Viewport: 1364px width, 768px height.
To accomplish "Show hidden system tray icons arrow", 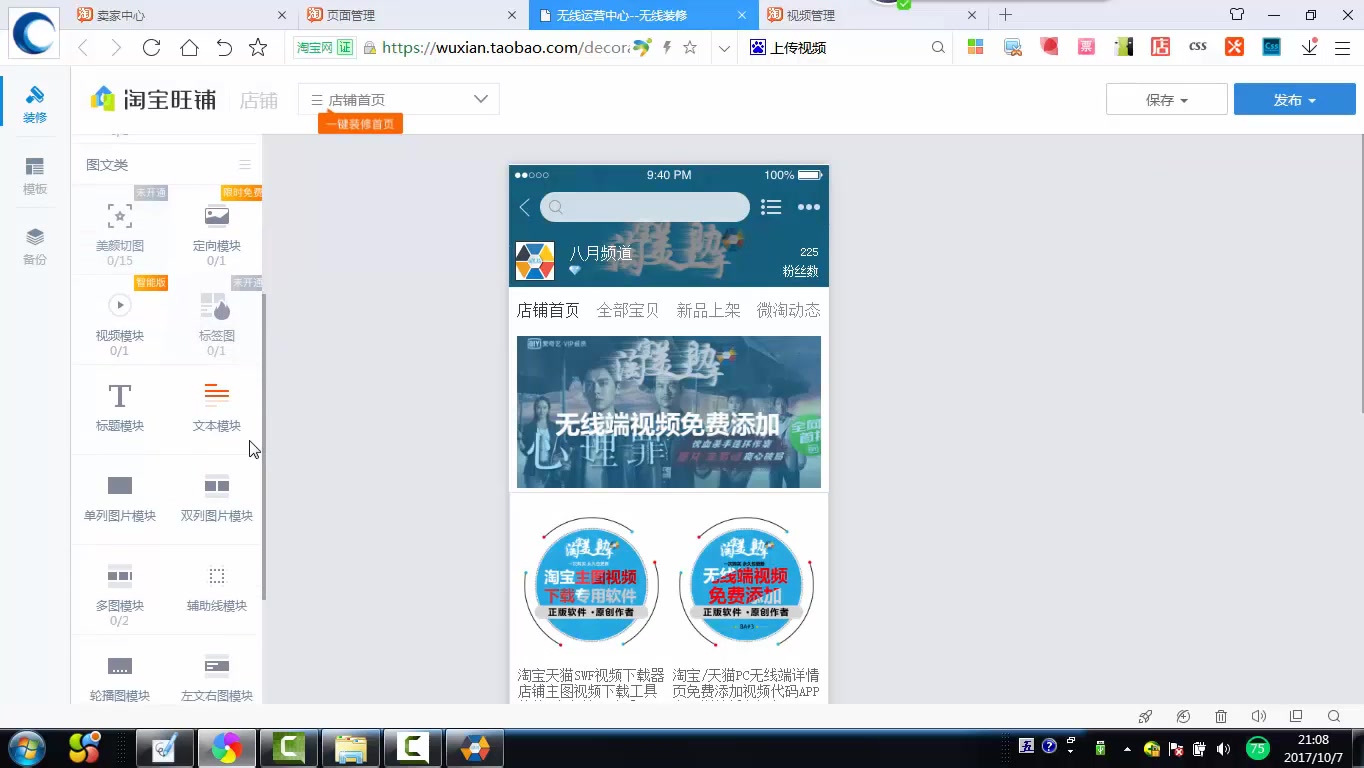I will 1128,748.
